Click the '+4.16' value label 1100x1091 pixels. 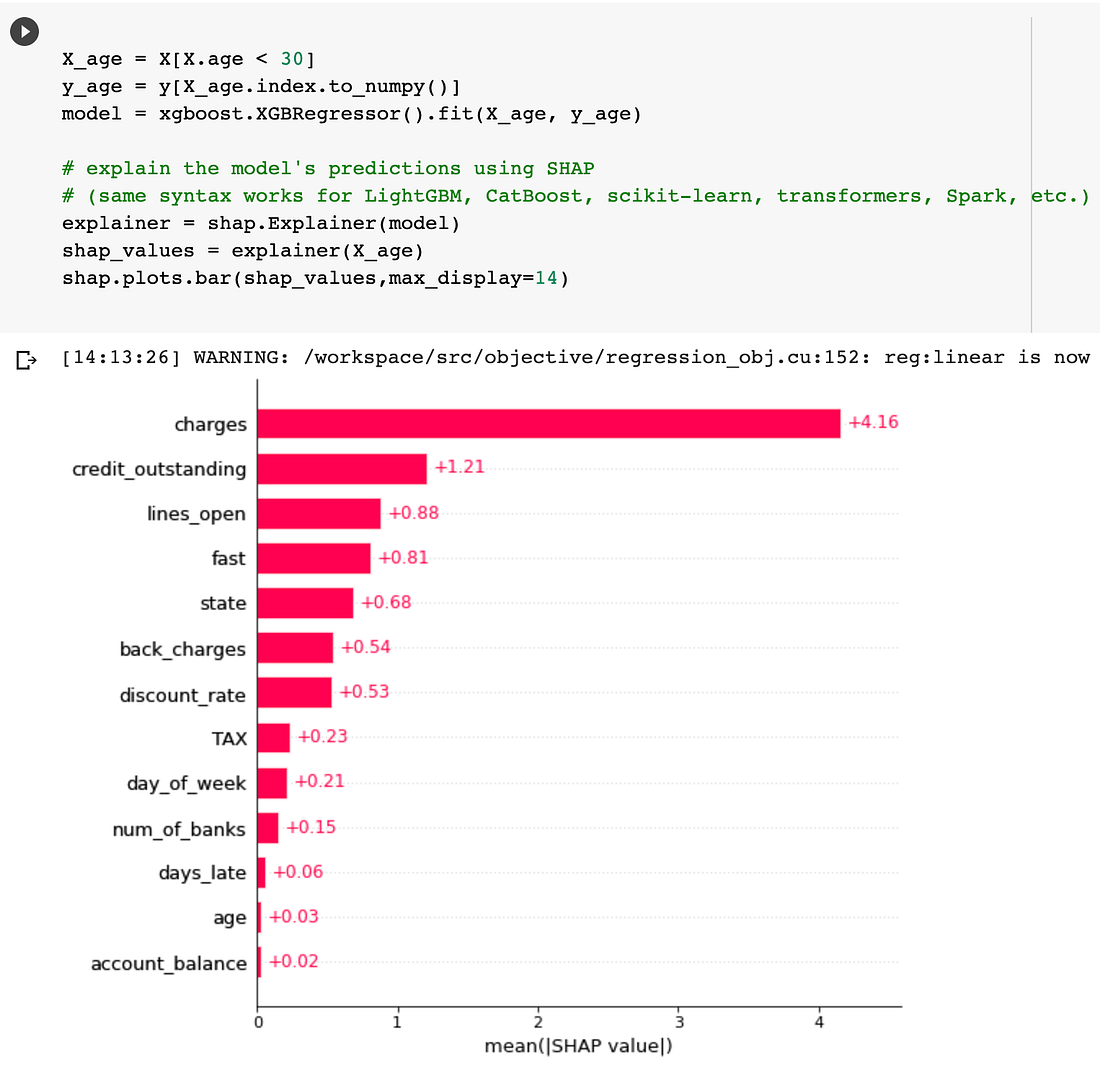coord(873,422)
